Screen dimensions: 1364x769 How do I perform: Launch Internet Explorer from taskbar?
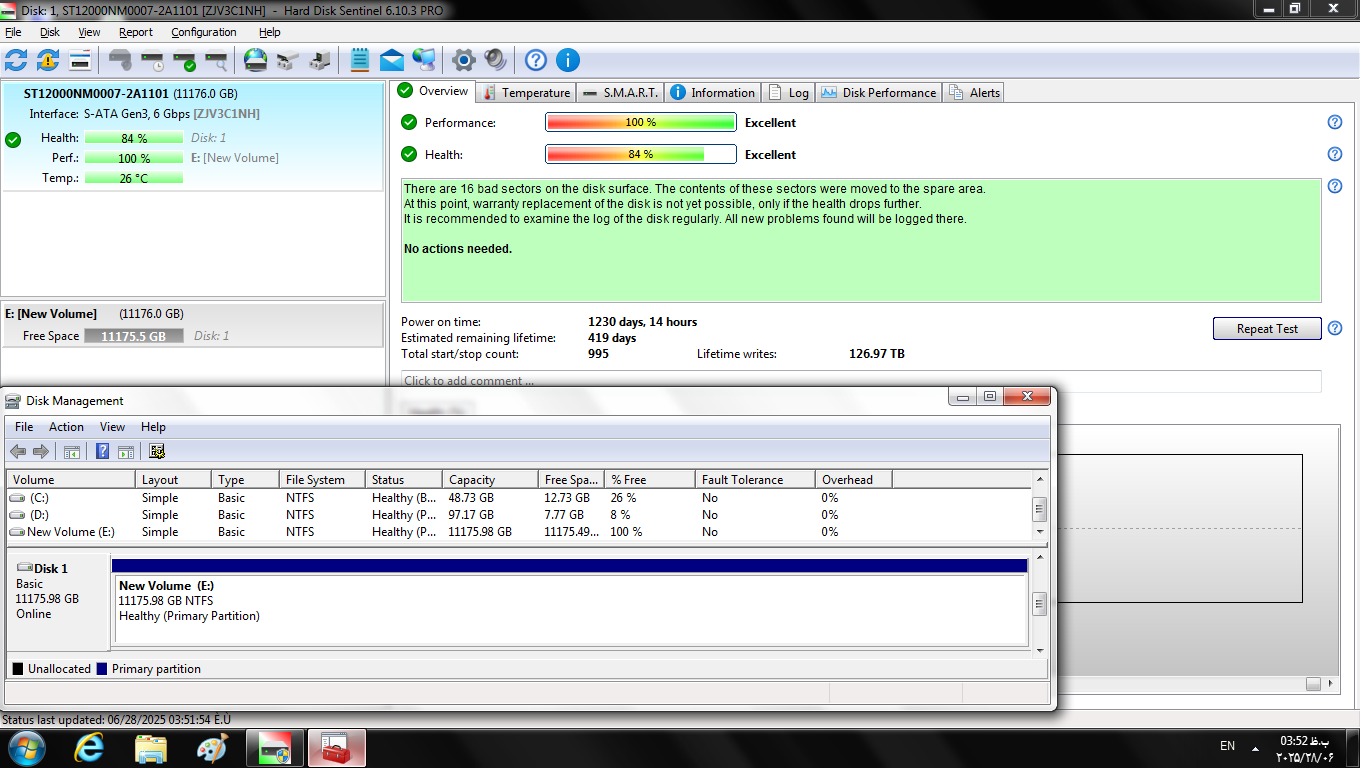coord(89,747)
